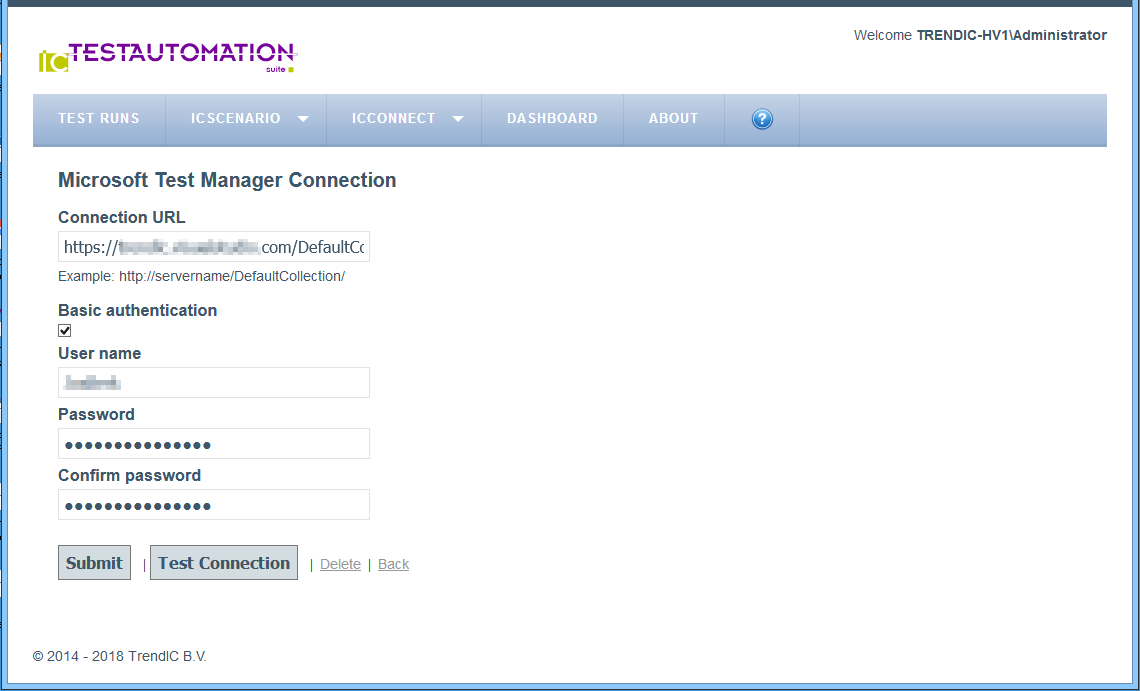Open the blue help question mark icon

(762, 119)
